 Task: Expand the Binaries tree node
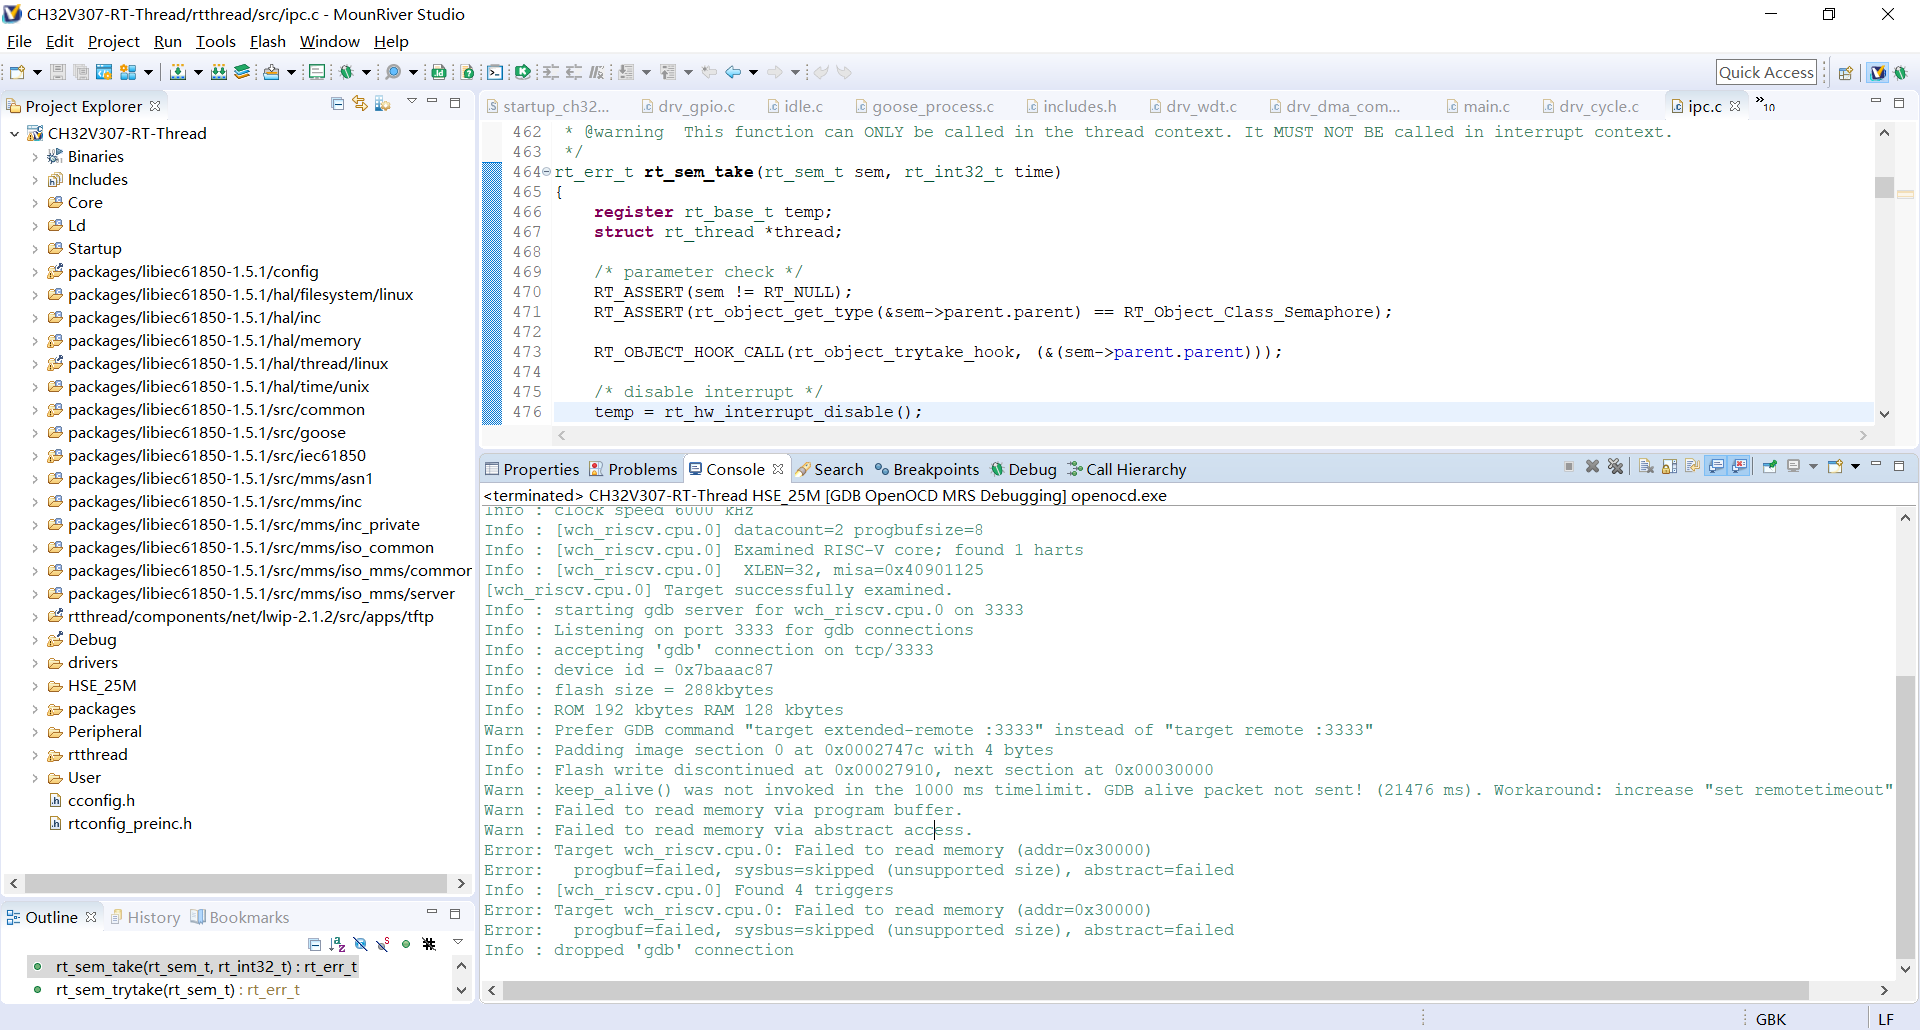pyautogui.click(x=35, y=157)
